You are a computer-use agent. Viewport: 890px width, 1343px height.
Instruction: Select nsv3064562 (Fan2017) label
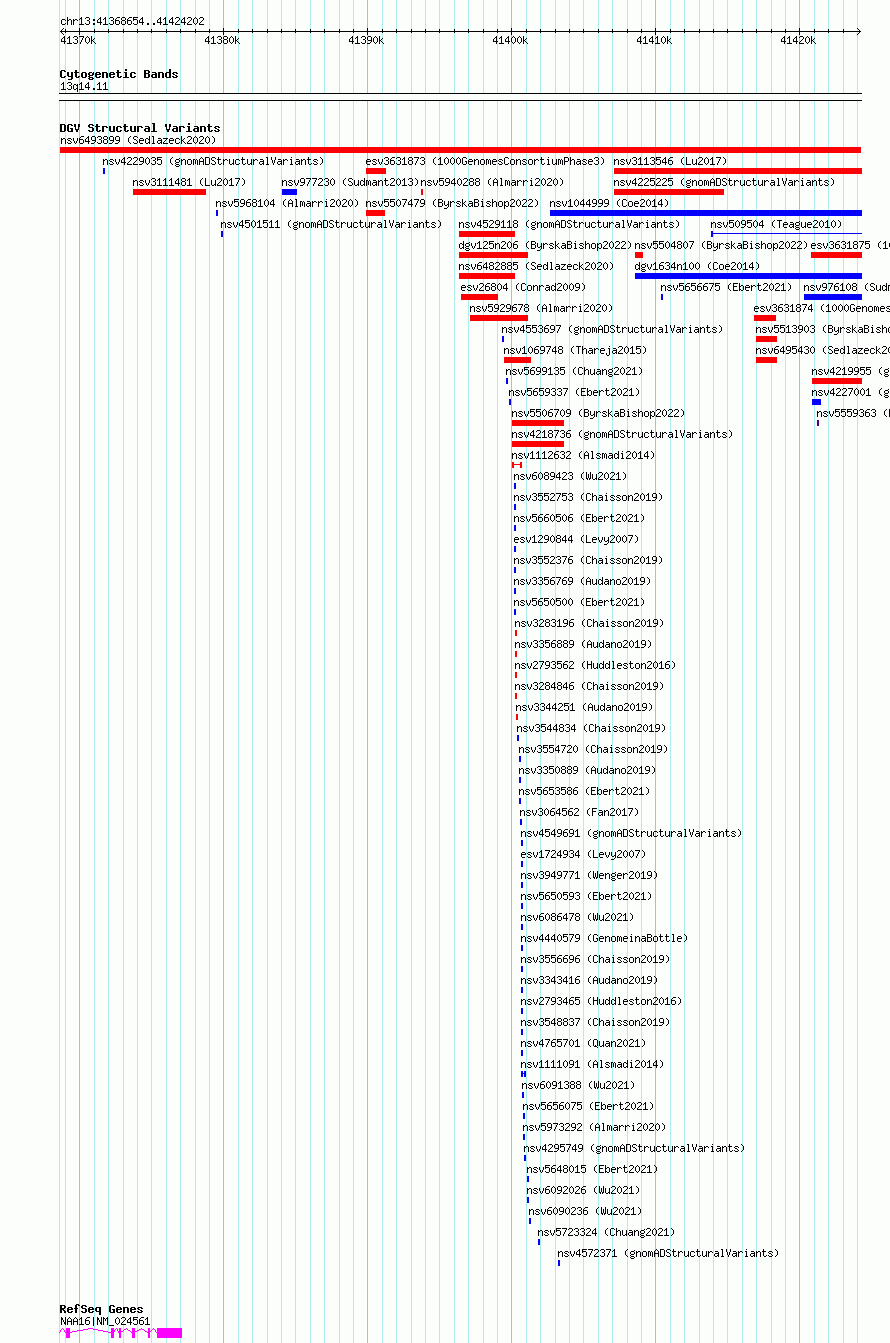[x=579, y=812]
